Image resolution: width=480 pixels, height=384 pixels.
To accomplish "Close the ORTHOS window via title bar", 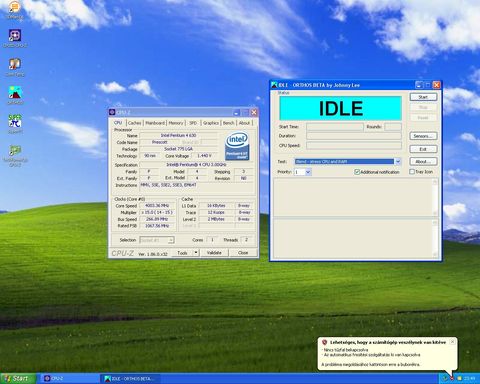I will tap(436, 85).
